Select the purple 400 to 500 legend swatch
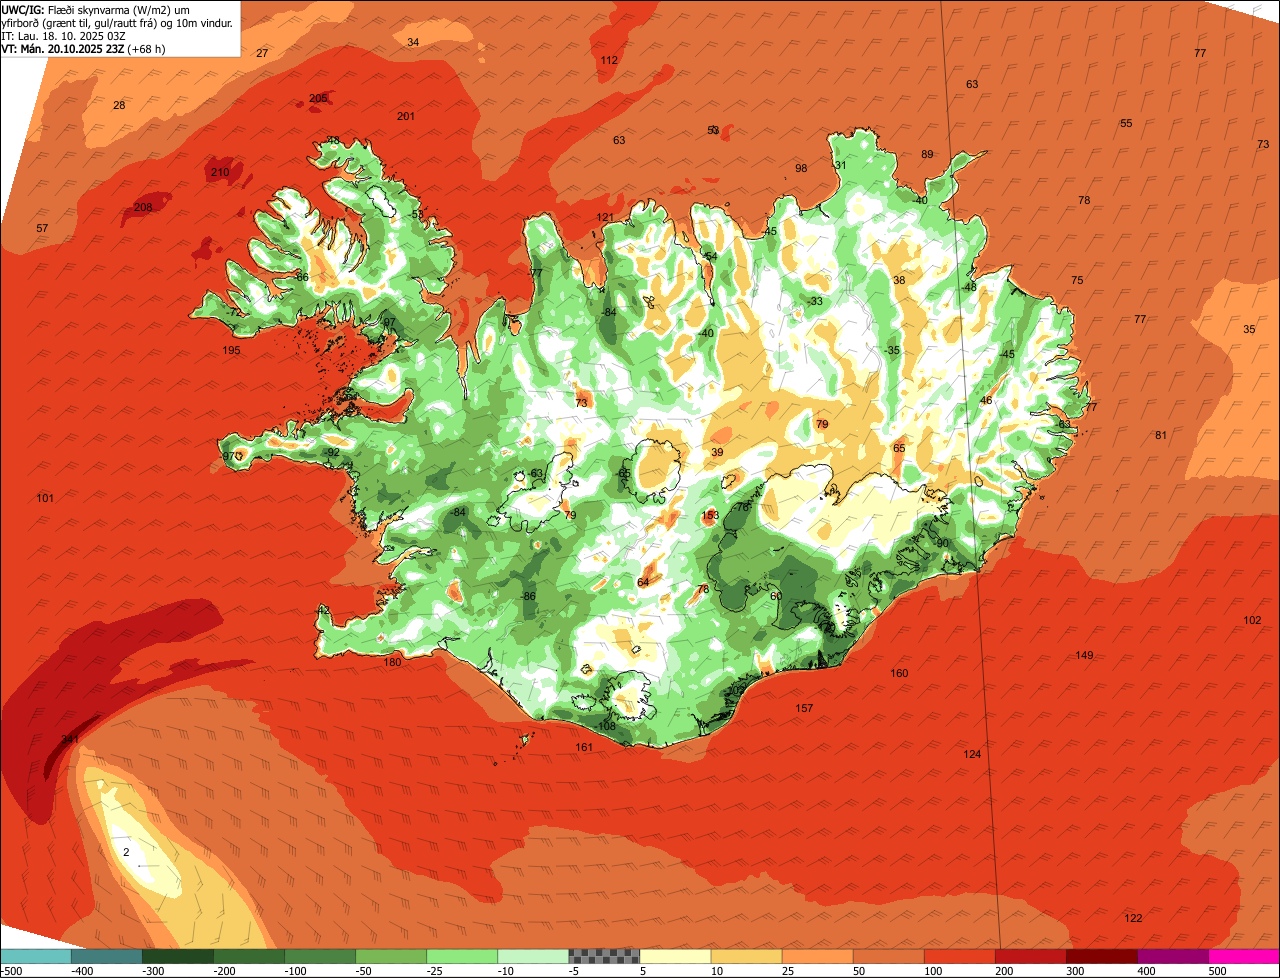 tap(1174, 956)
